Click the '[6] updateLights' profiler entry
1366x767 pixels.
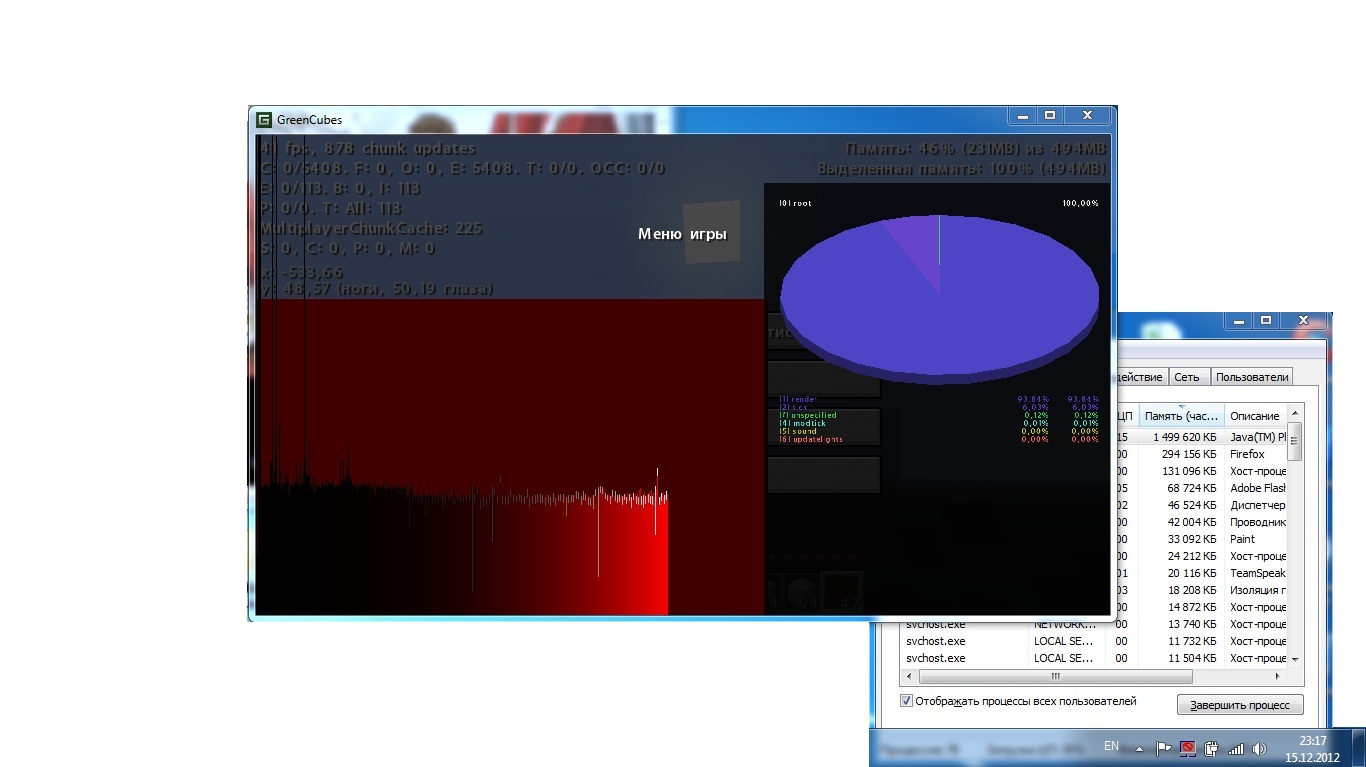pos(810,439)
